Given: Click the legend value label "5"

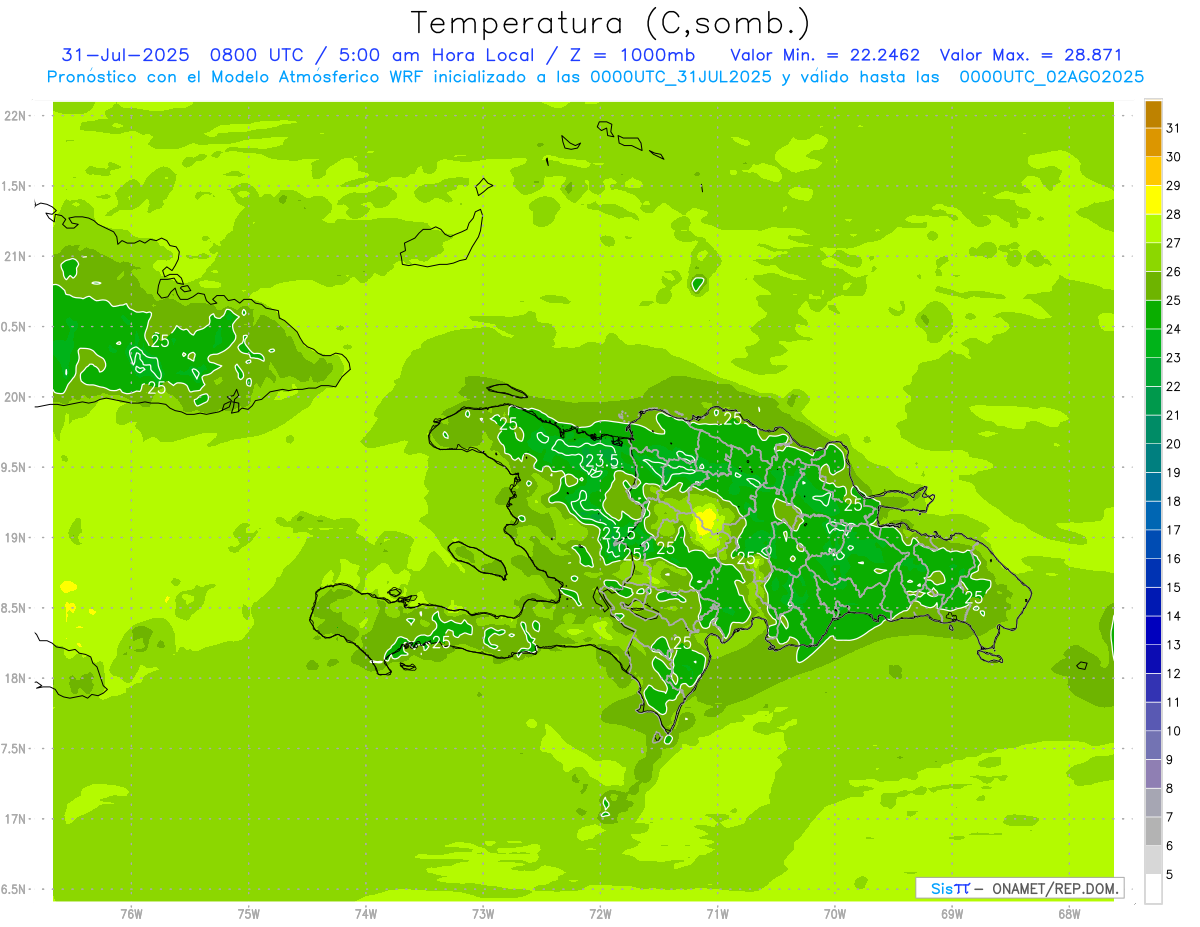Looking at the screenshot, I should tap(1169, 875).
